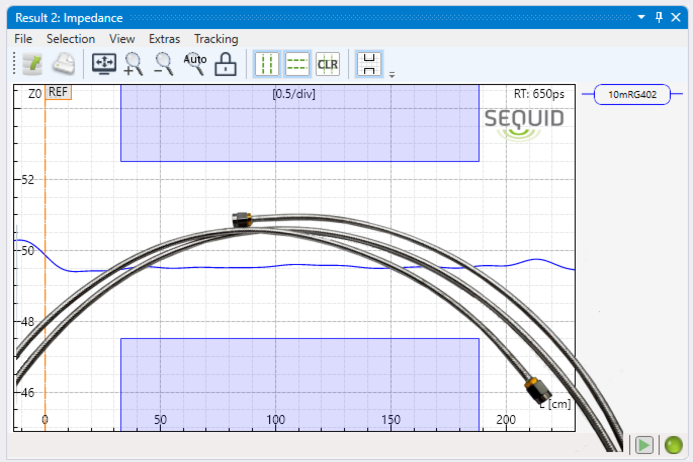Click the fit-to-screen view icon
This screenshot has width=693, height=462.
104,64
